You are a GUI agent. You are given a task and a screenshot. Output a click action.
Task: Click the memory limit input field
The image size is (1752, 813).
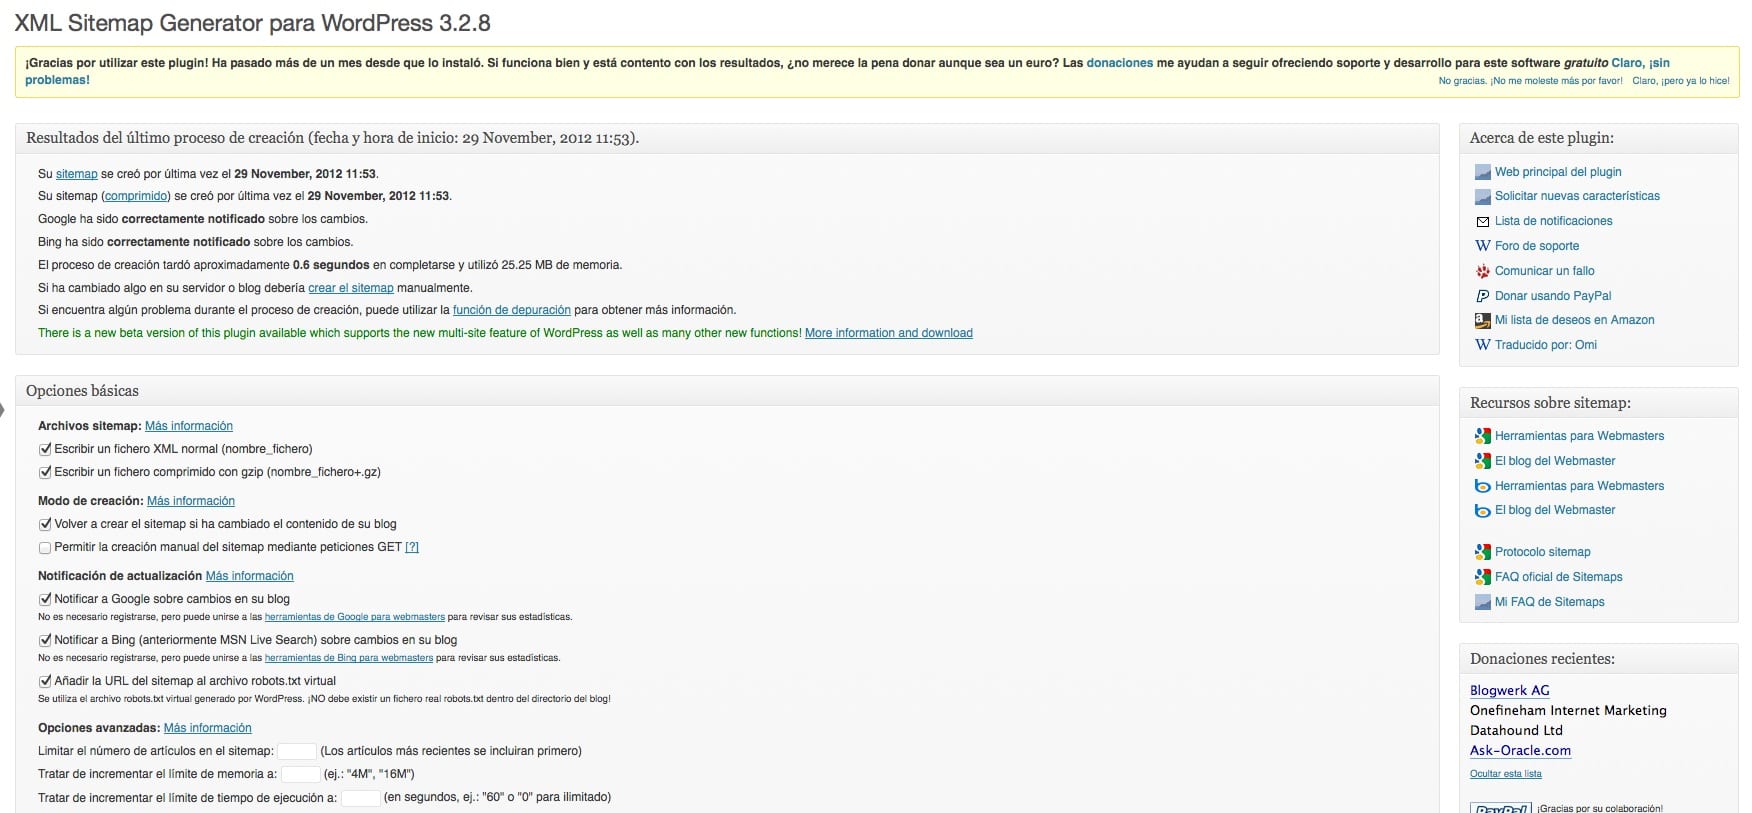coord(300,774)
